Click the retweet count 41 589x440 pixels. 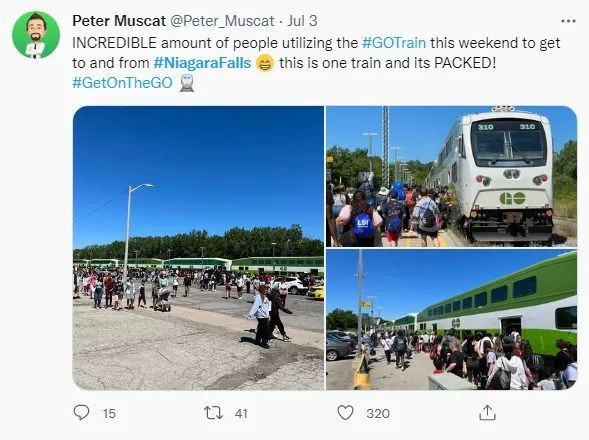click(241, 413)
